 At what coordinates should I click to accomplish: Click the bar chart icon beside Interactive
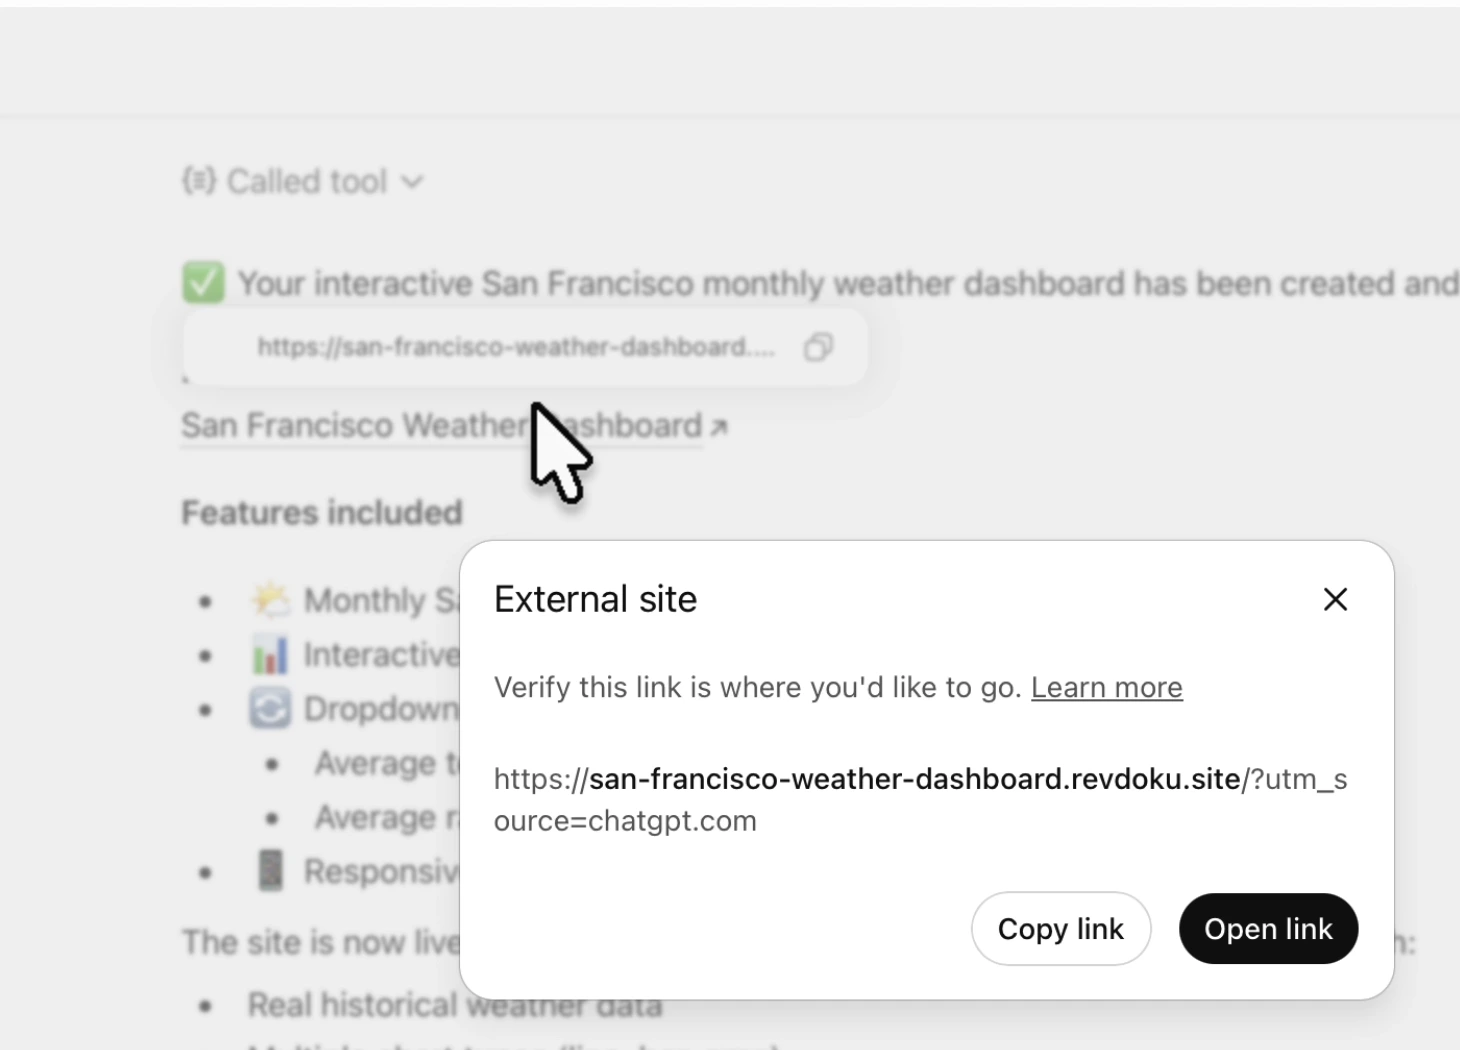pos(270,654)
